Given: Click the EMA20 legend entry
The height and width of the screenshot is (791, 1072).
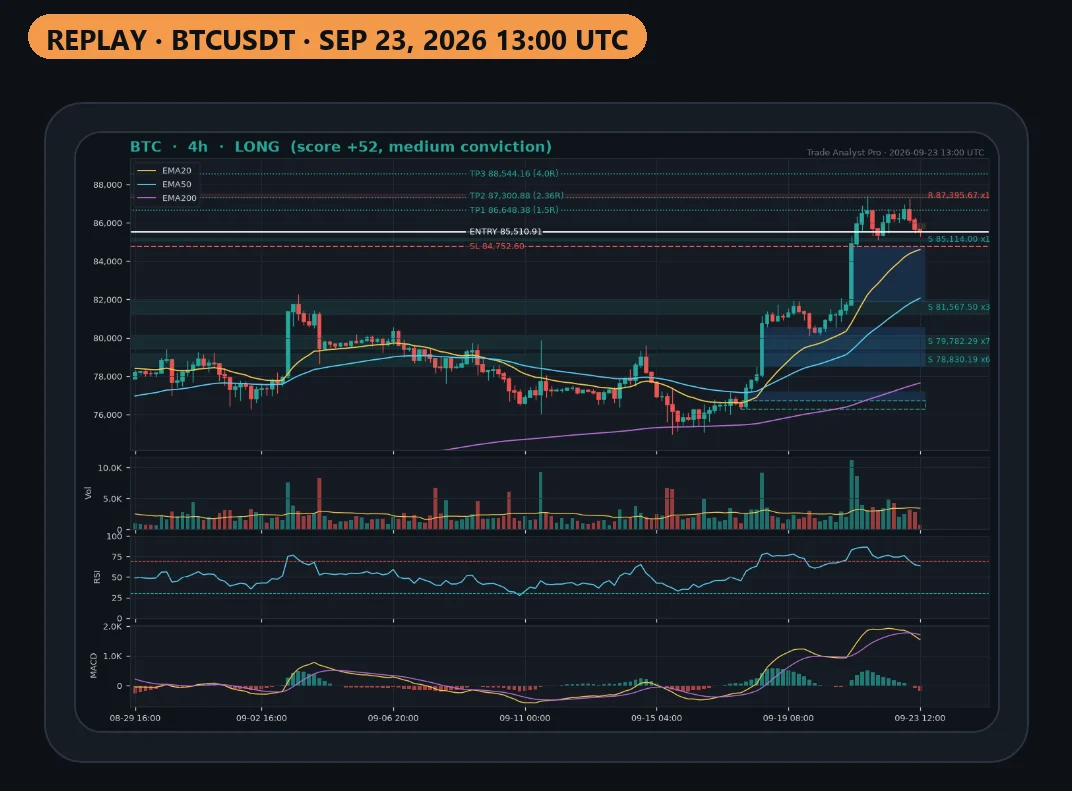Looking at the screenshot, I should 164,170.
